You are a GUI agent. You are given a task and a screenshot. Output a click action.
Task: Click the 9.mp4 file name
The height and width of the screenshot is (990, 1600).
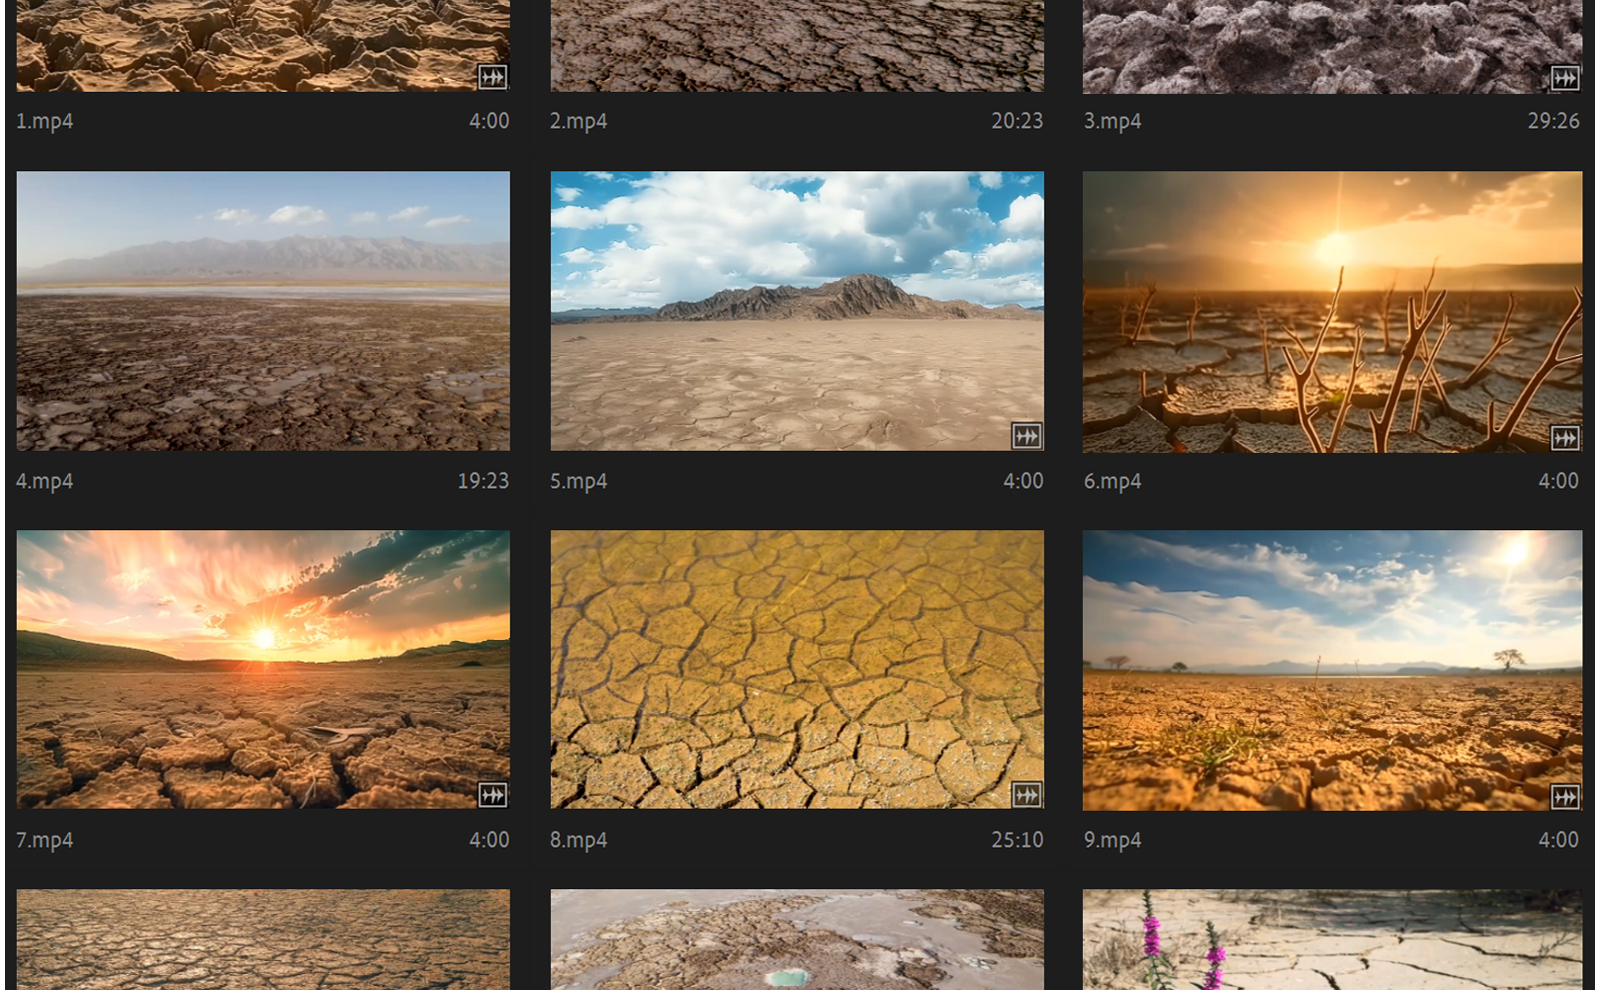[1113, 841]
